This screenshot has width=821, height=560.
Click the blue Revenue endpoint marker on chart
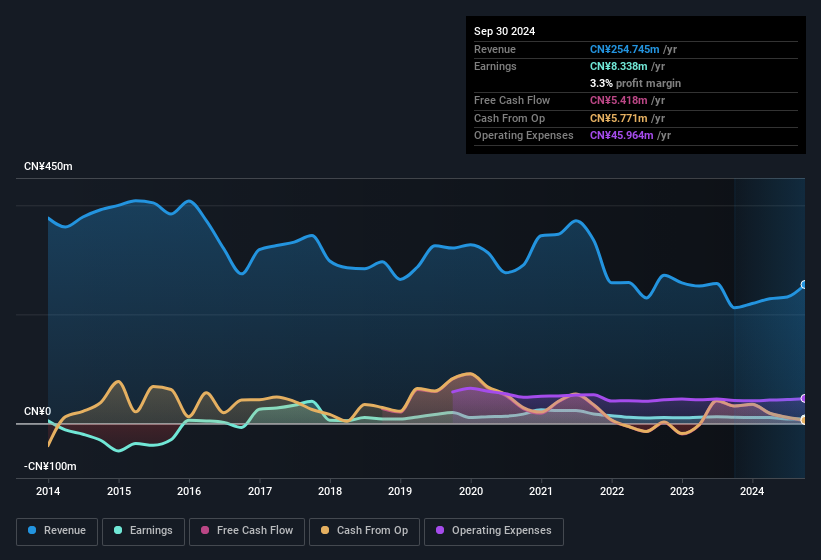(x=804, y=285)
